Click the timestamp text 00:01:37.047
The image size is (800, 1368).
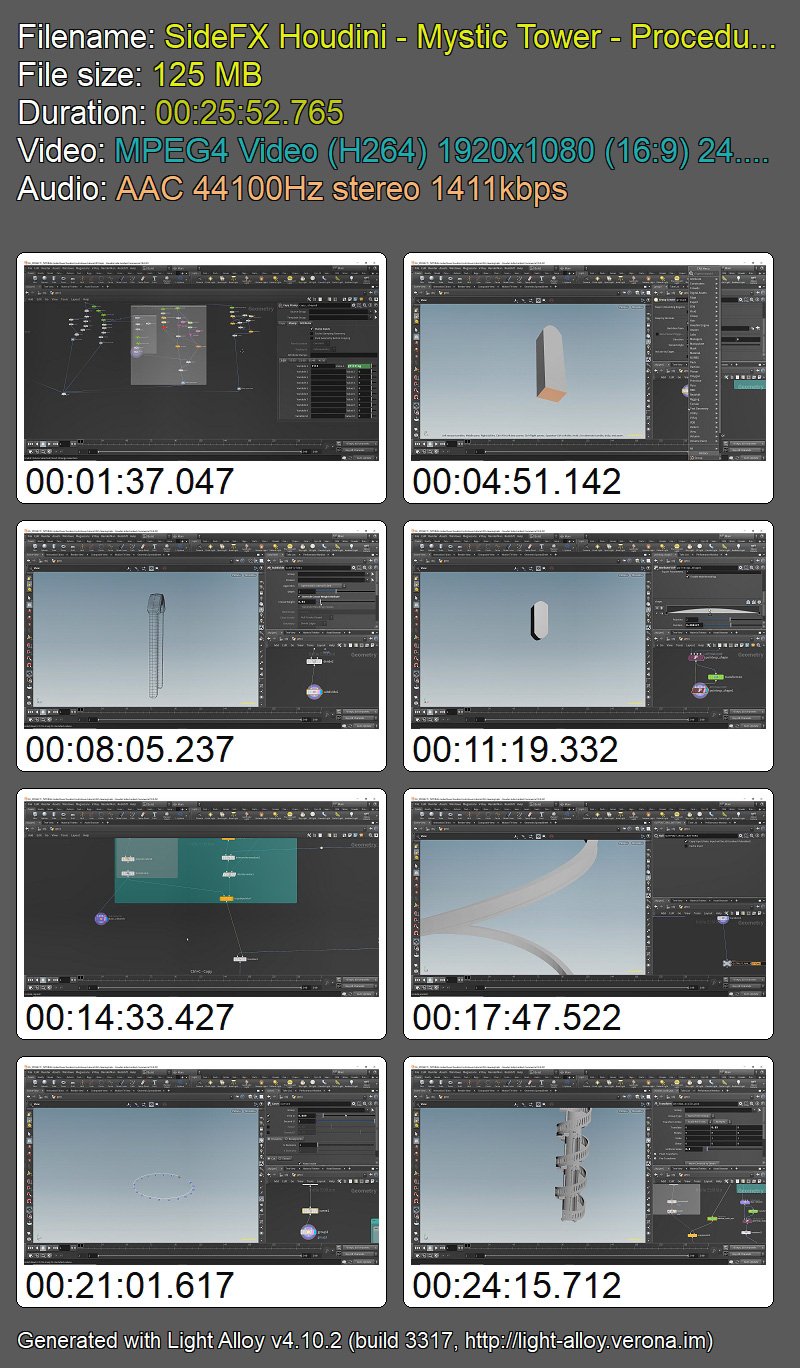click(130, 481)
